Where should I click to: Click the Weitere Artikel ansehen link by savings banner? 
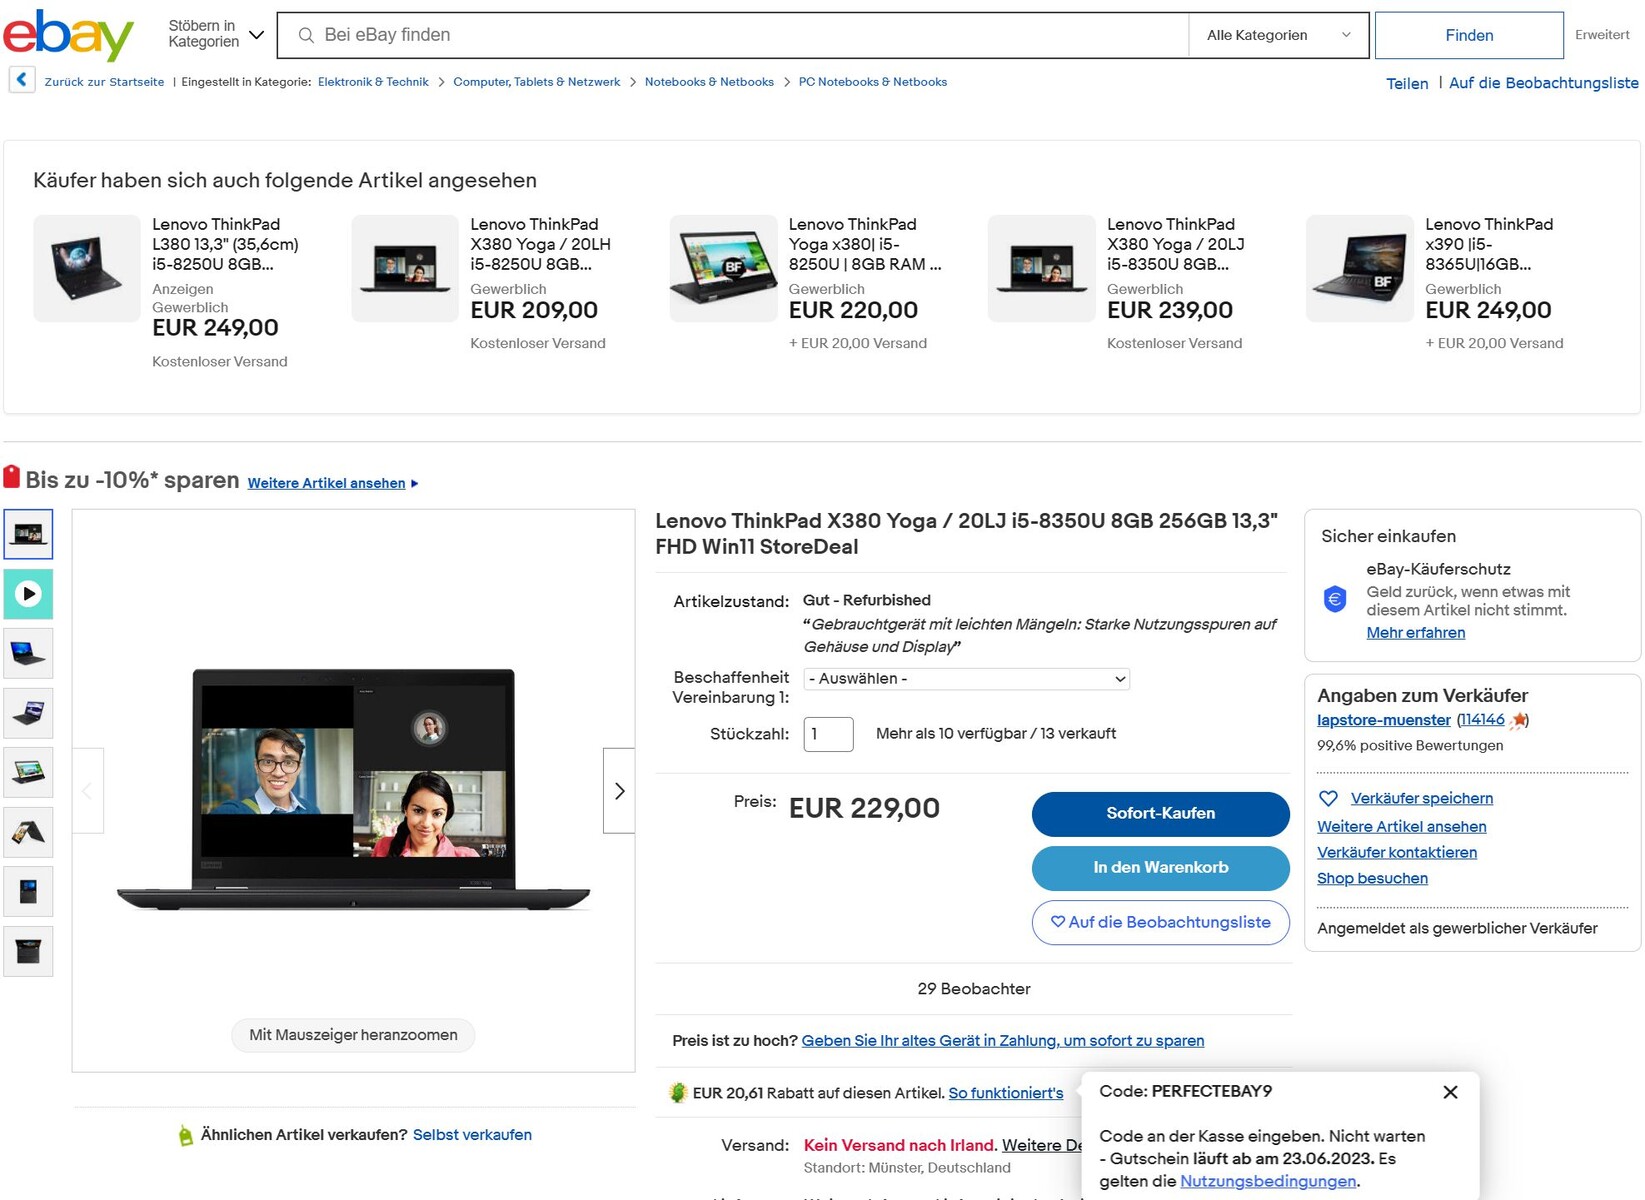(x=327, y=483)
